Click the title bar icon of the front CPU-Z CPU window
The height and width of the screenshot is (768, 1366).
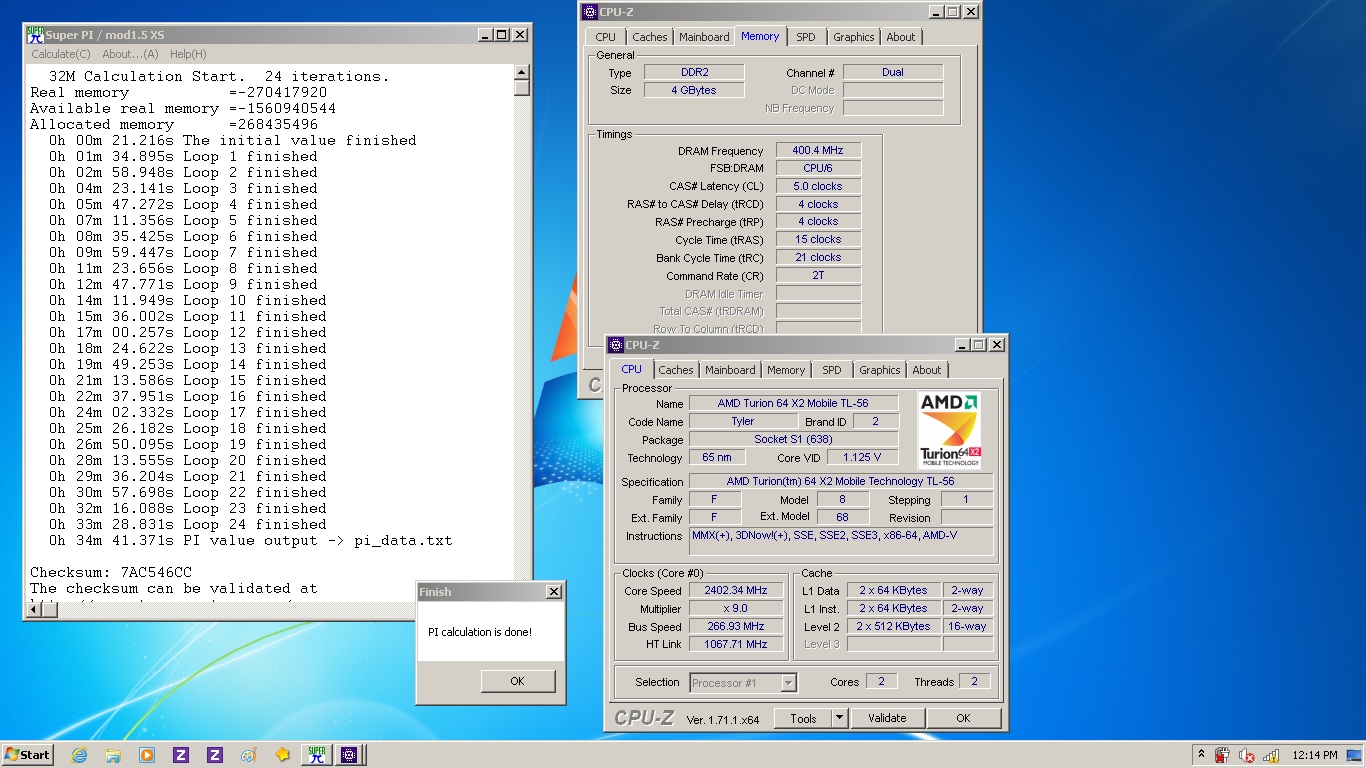pos(617,345)
